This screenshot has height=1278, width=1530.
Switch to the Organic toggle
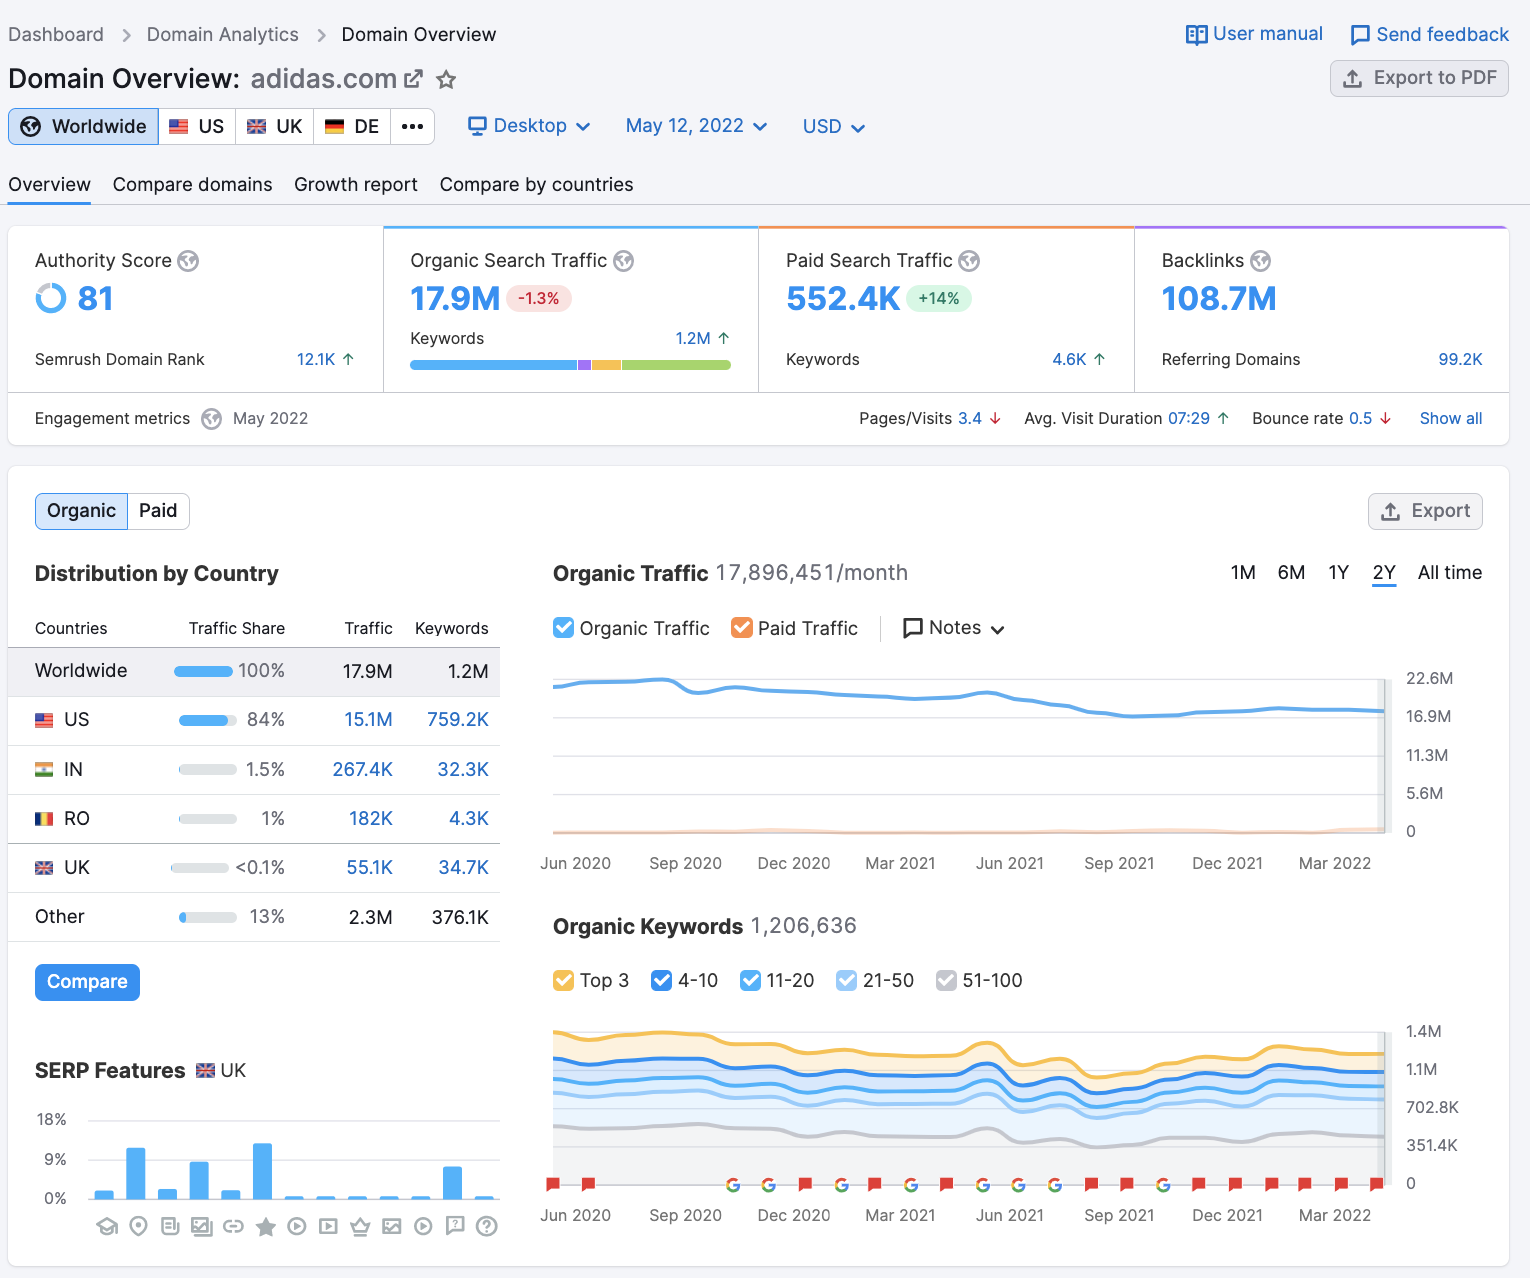(x=81, y=511)
